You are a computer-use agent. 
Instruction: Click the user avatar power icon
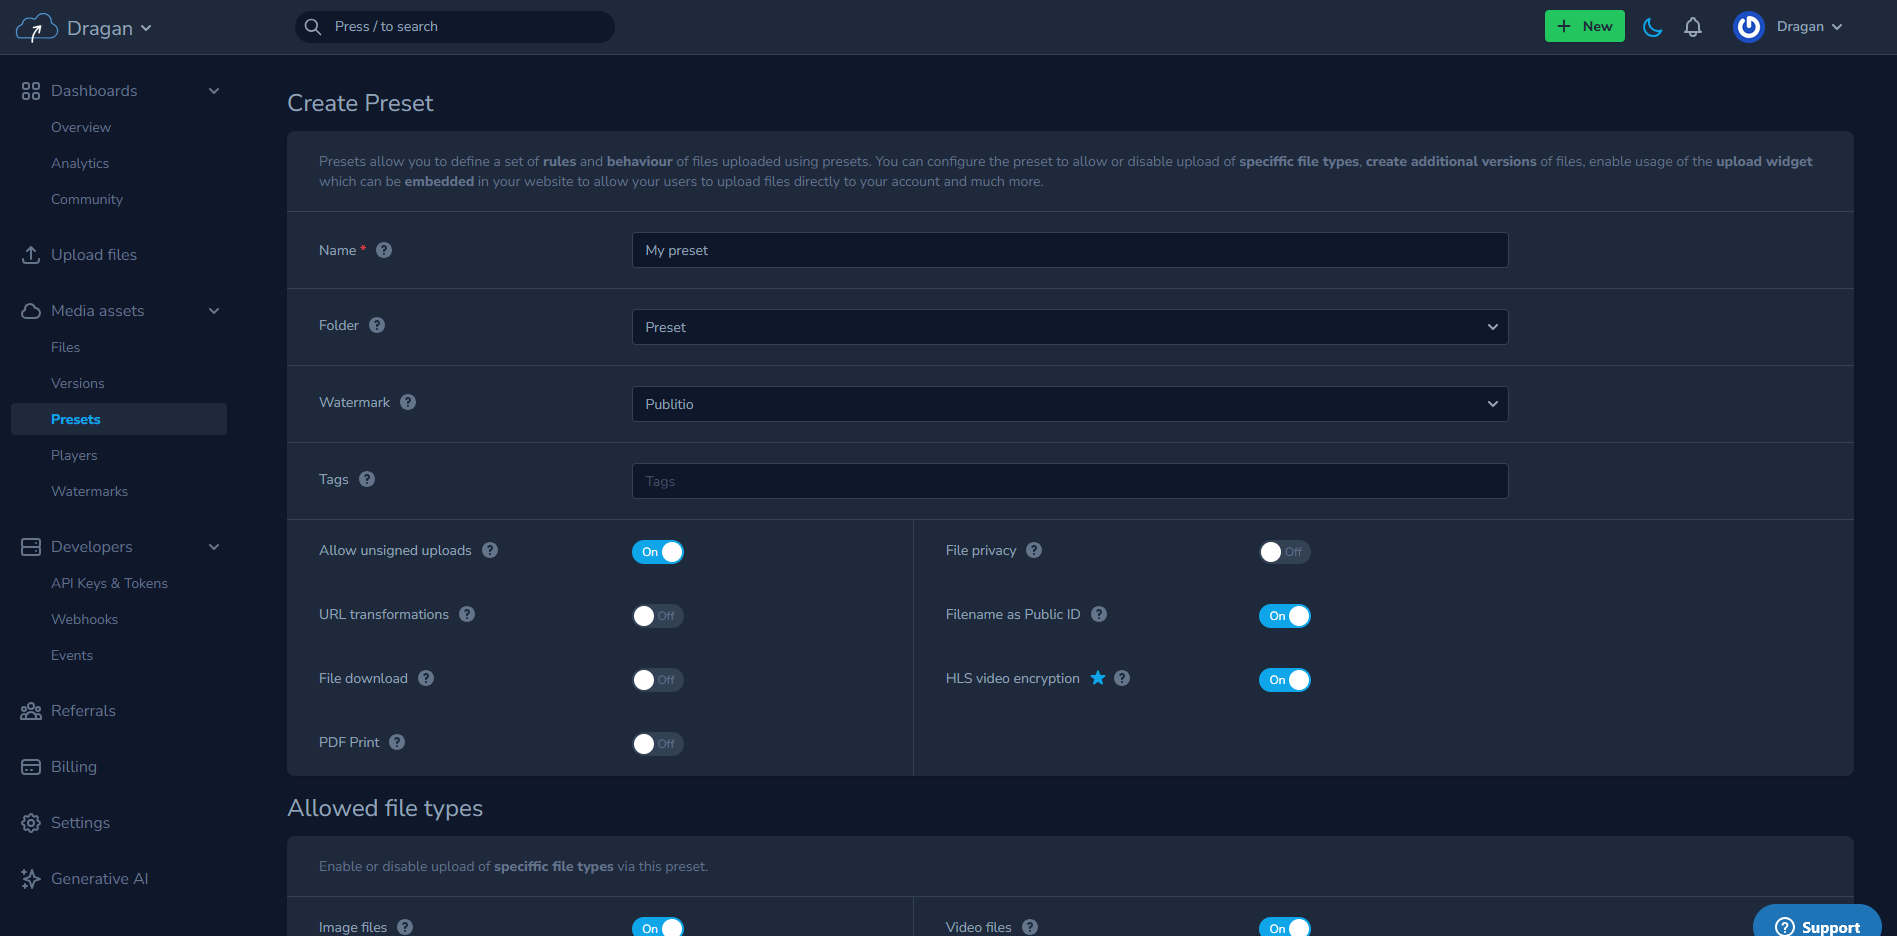click(1748, 27)
